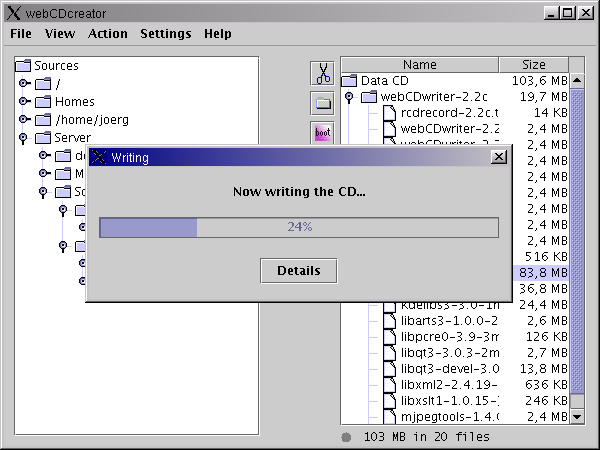Image resolution: width=600 pixels, height=450 pixels.
Task: Collapse the webCDwriter-2.2c folder node
Action: click(349, 98)
